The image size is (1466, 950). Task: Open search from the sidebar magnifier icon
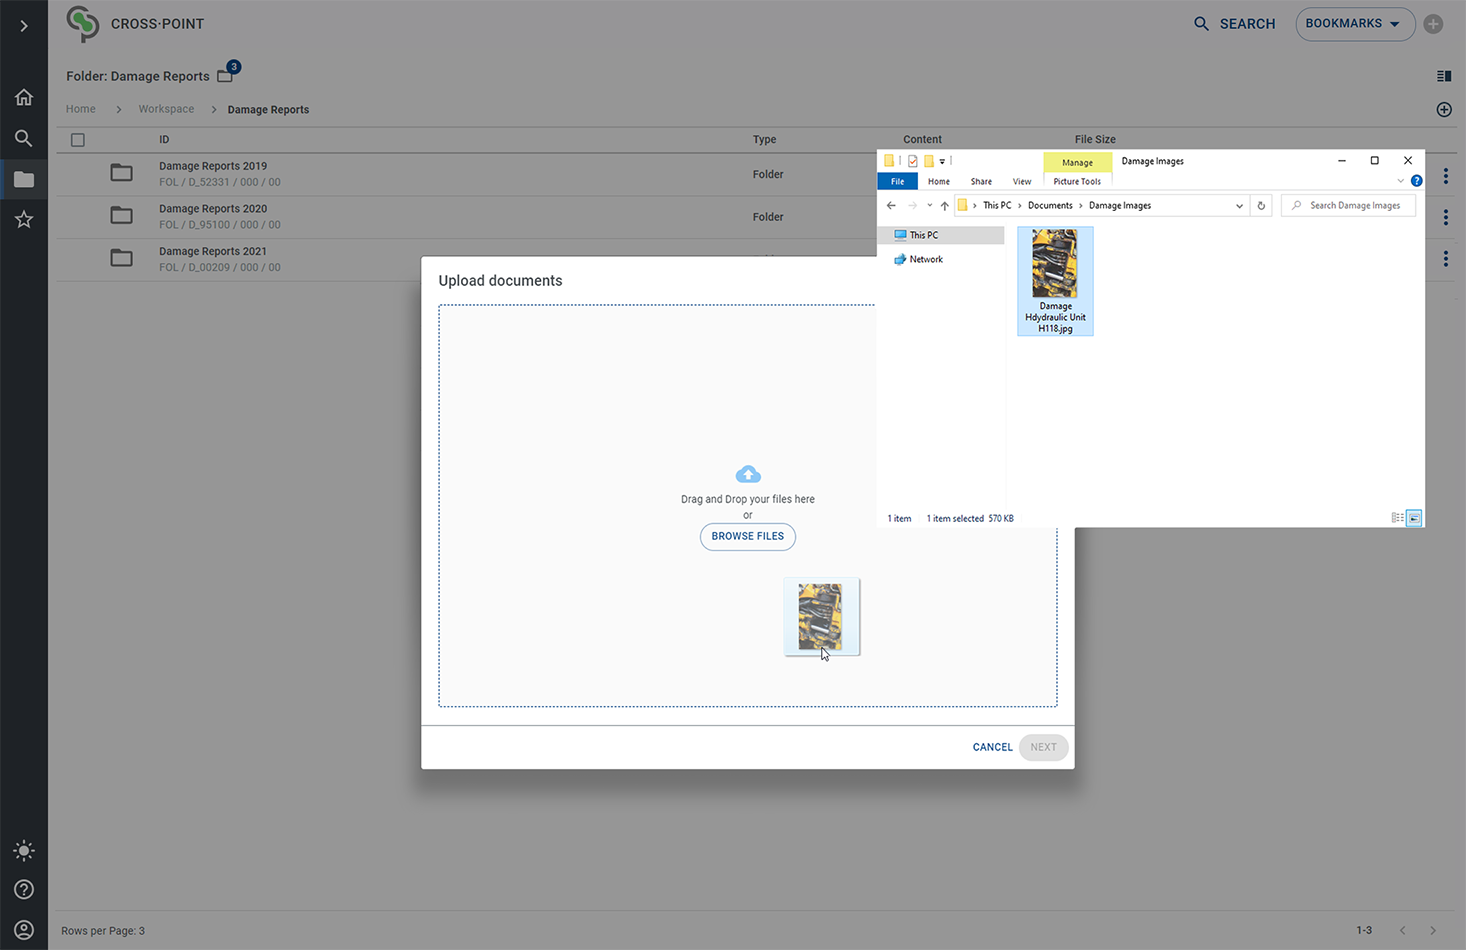pyautogui.click(x=24, y=138)
